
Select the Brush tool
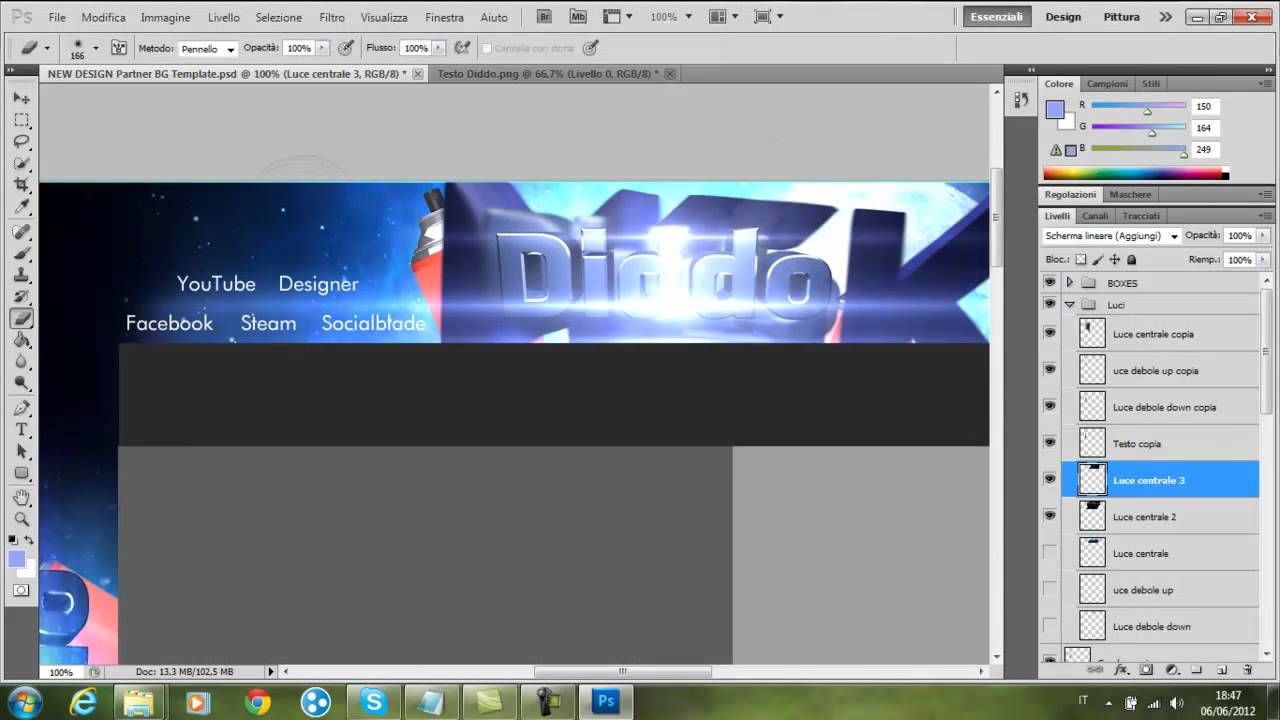tap(22, 254)
